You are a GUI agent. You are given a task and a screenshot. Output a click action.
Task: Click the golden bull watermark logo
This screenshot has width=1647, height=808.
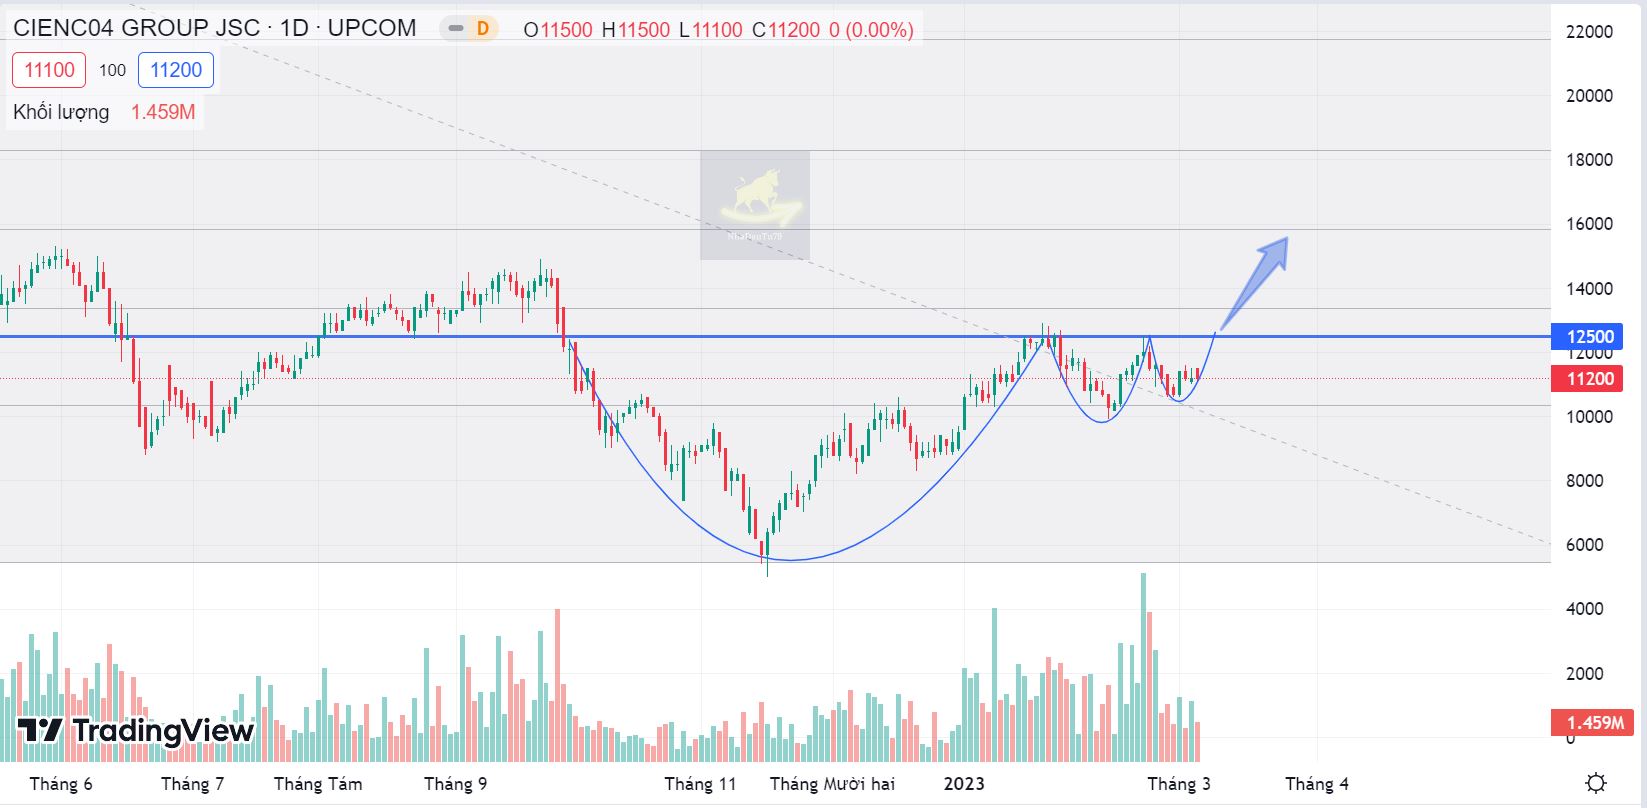coord(755,204)
